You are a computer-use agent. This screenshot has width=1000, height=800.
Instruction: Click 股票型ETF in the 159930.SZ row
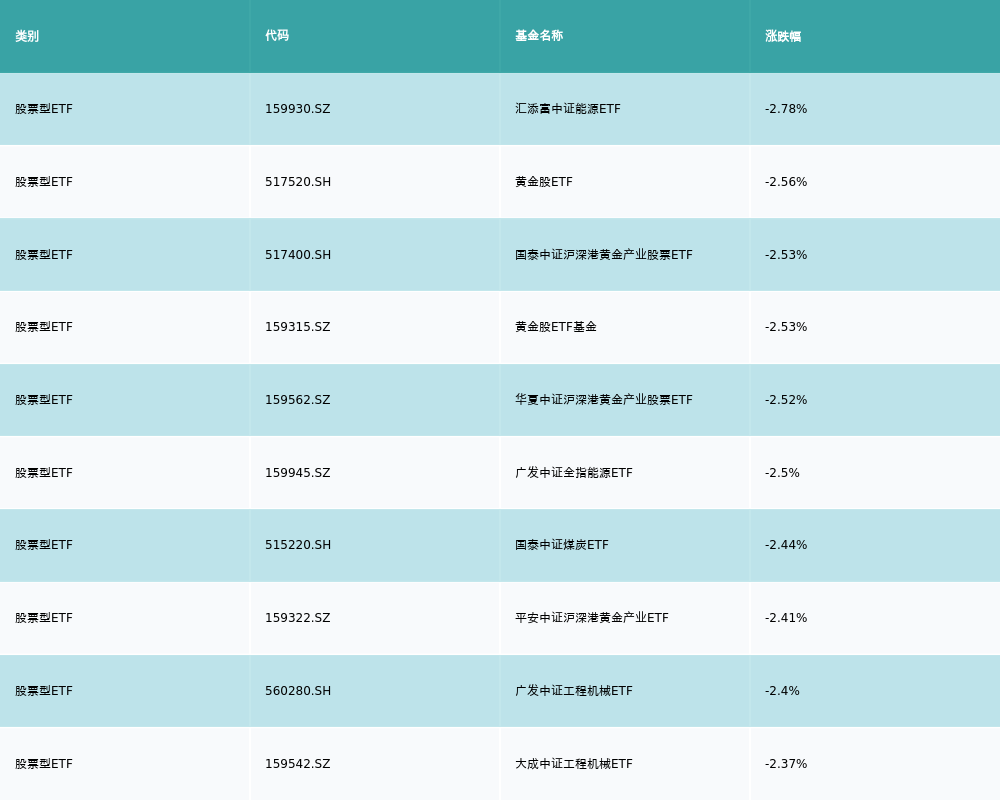[44, 109]
